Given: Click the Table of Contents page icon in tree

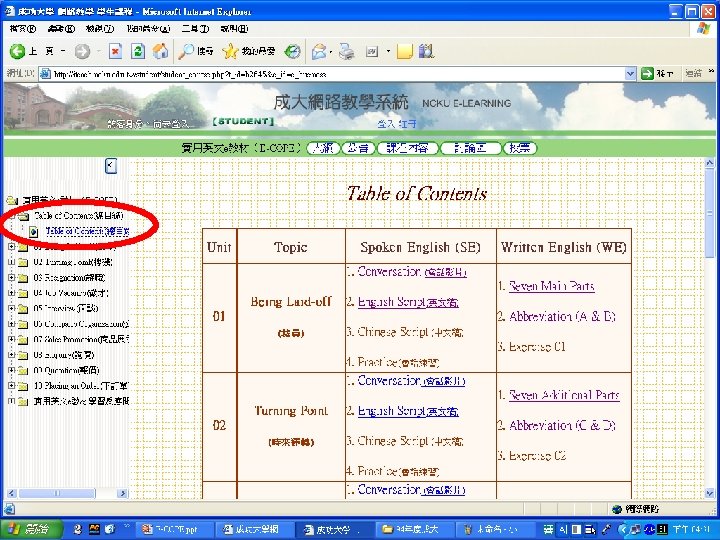Looking at the screenshot, I should 33,231.
